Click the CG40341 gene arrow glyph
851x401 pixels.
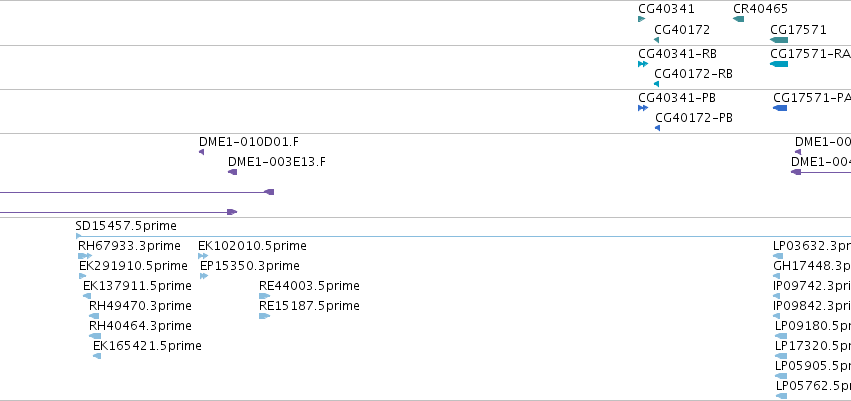point(642,19)
